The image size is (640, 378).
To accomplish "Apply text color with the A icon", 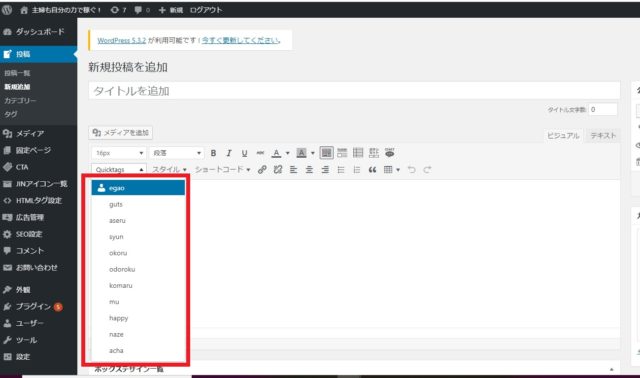I will point(276,153).
